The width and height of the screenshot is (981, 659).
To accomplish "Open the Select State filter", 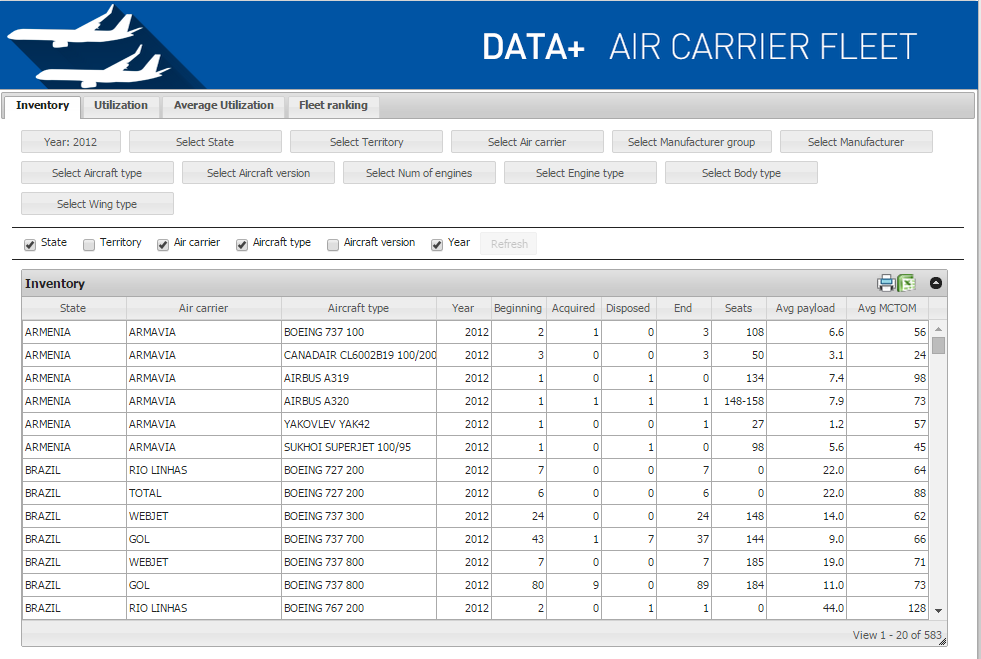I will pyautogui.click(x=205, y=142).
